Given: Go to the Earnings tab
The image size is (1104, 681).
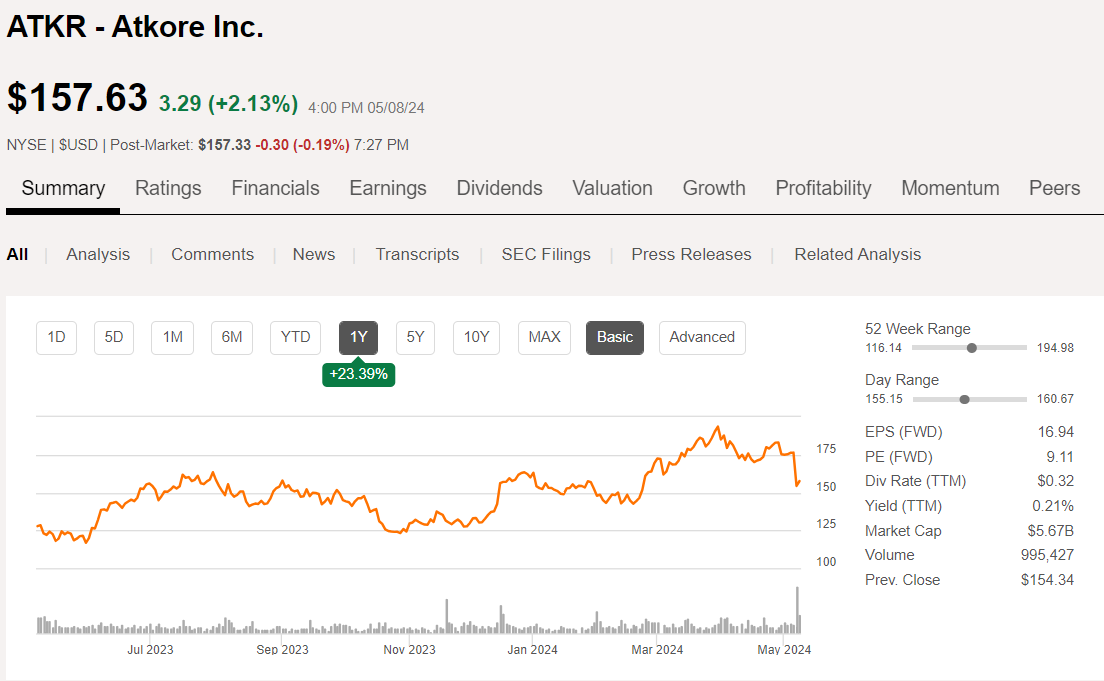Looking at the screenshot, I should (x=388, y=188).
